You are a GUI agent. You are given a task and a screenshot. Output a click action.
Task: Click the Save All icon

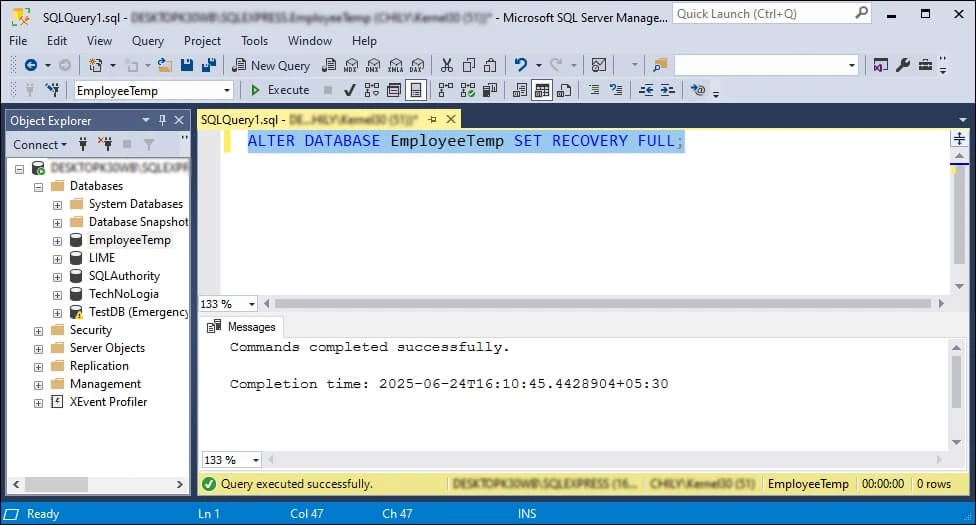(x=209, y=65)
